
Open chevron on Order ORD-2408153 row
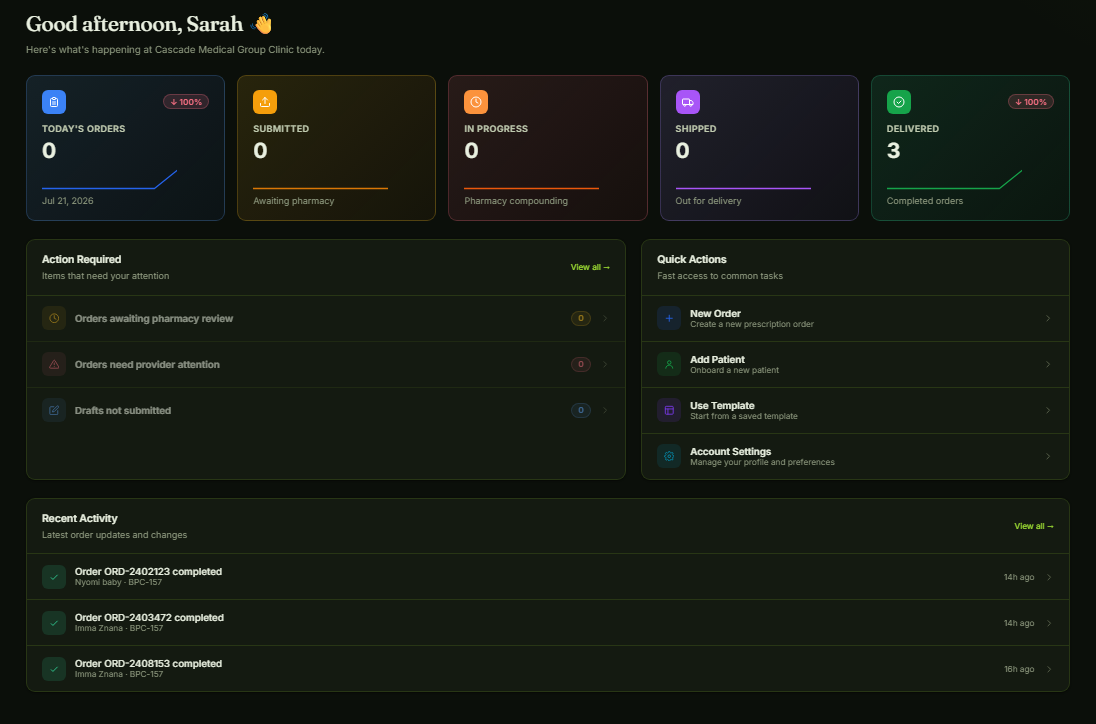coord(1048,669)
